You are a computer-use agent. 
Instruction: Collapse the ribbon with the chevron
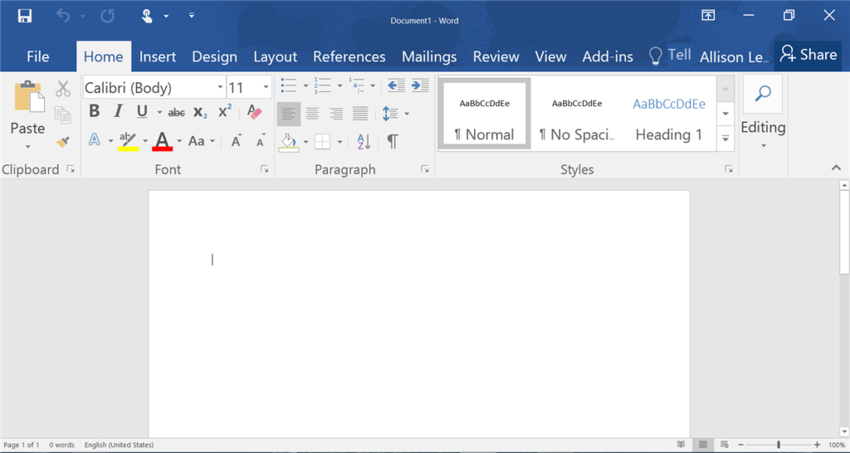click(x=836, y=168)
